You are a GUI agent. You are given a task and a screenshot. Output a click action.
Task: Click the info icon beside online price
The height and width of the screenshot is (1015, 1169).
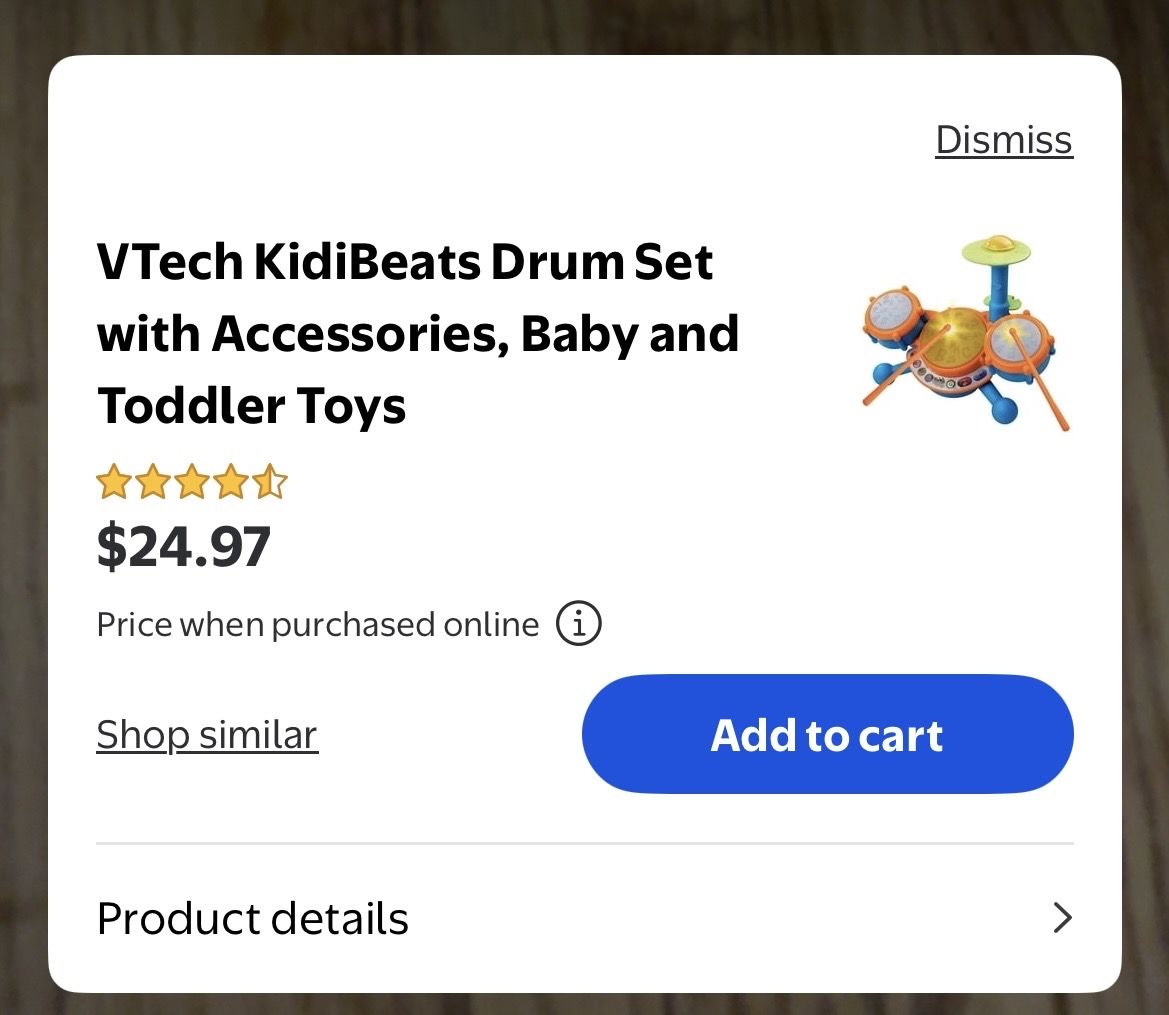(x=579, y=625)
